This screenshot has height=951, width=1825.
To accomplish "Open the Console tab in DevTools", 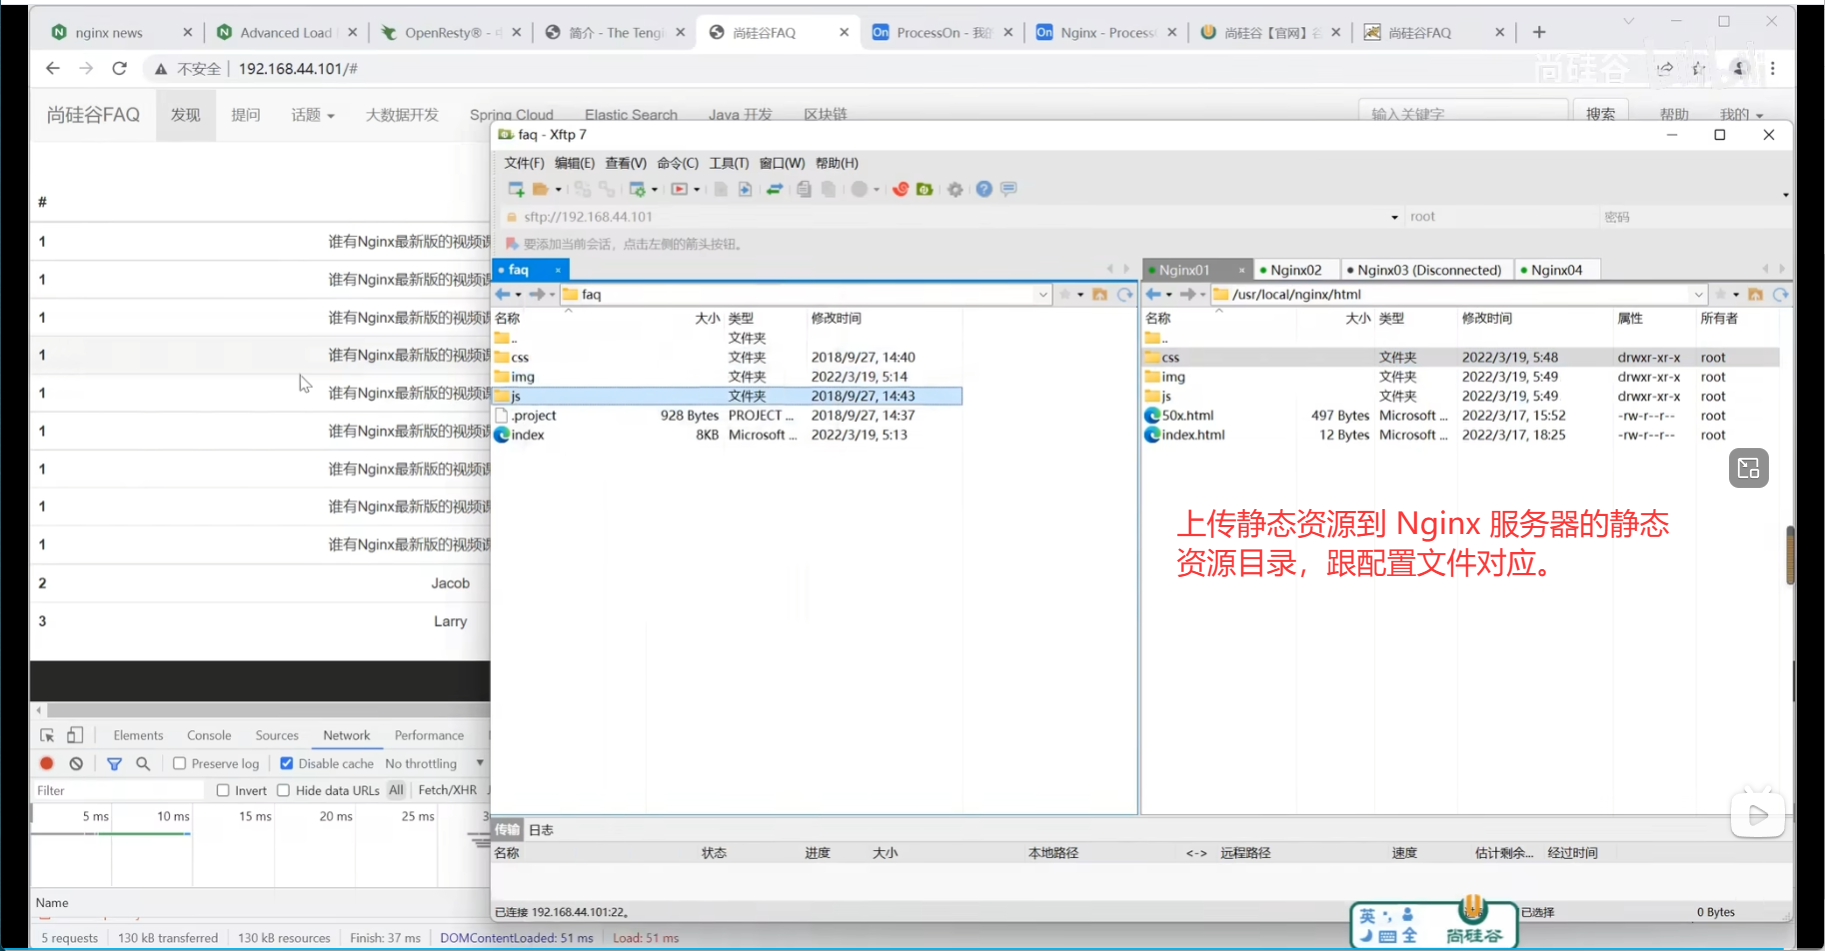I will click(209, 735).
